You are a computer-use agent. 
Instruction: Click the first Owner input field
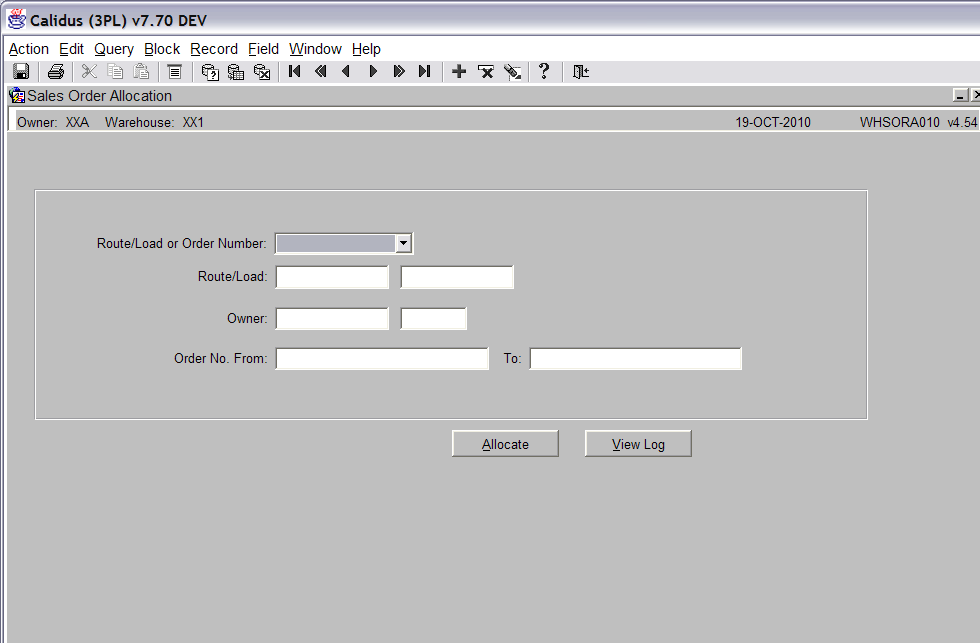(x=332, y=319)
